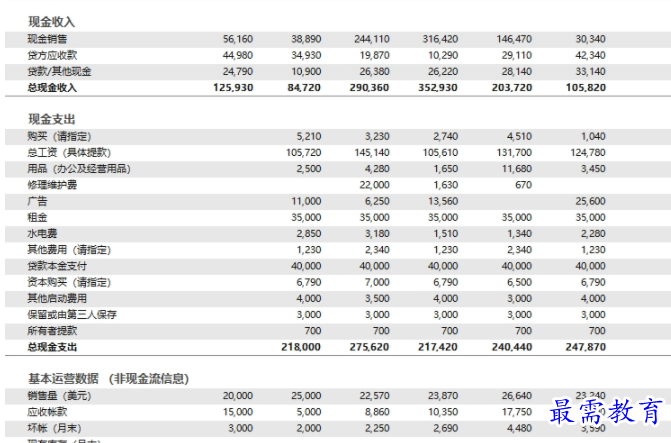
Task: Select the 145,140 wages cell
Action: click(x=372, y=153)
